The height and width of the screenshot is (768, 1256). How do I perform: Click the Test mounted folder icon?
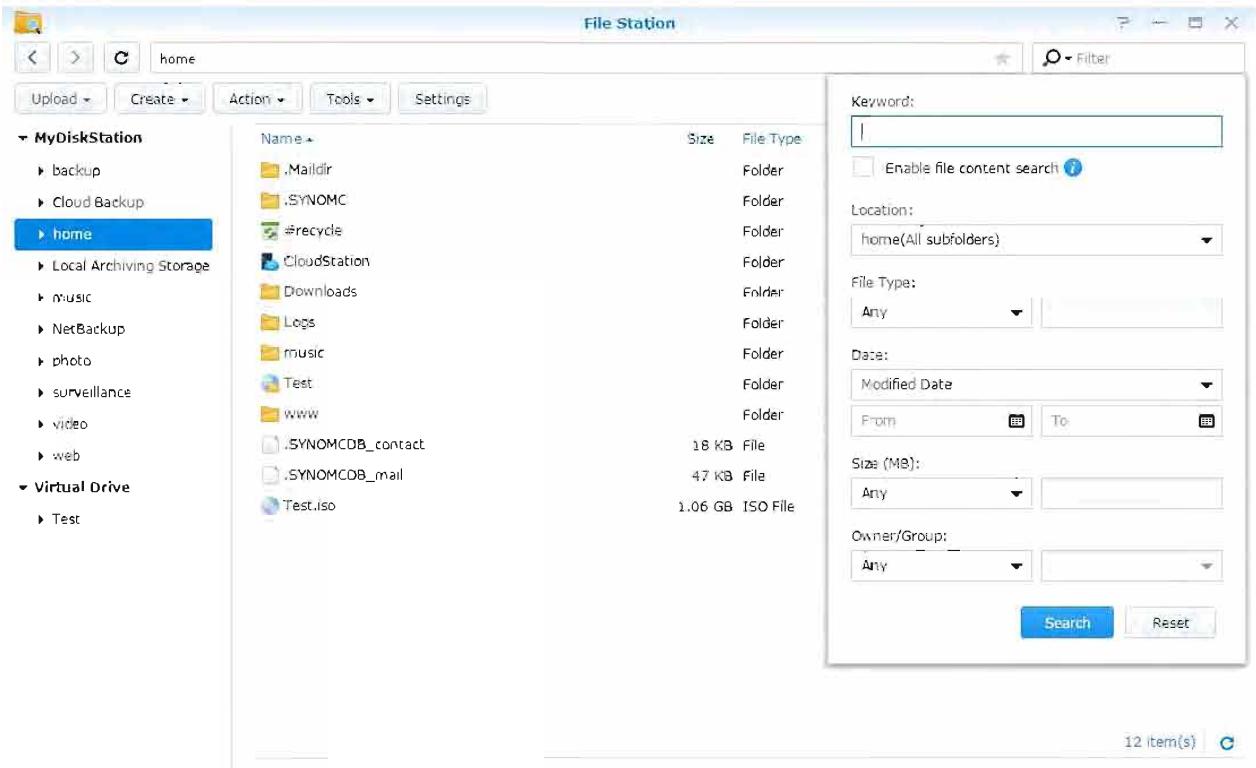tap(269, 384)
